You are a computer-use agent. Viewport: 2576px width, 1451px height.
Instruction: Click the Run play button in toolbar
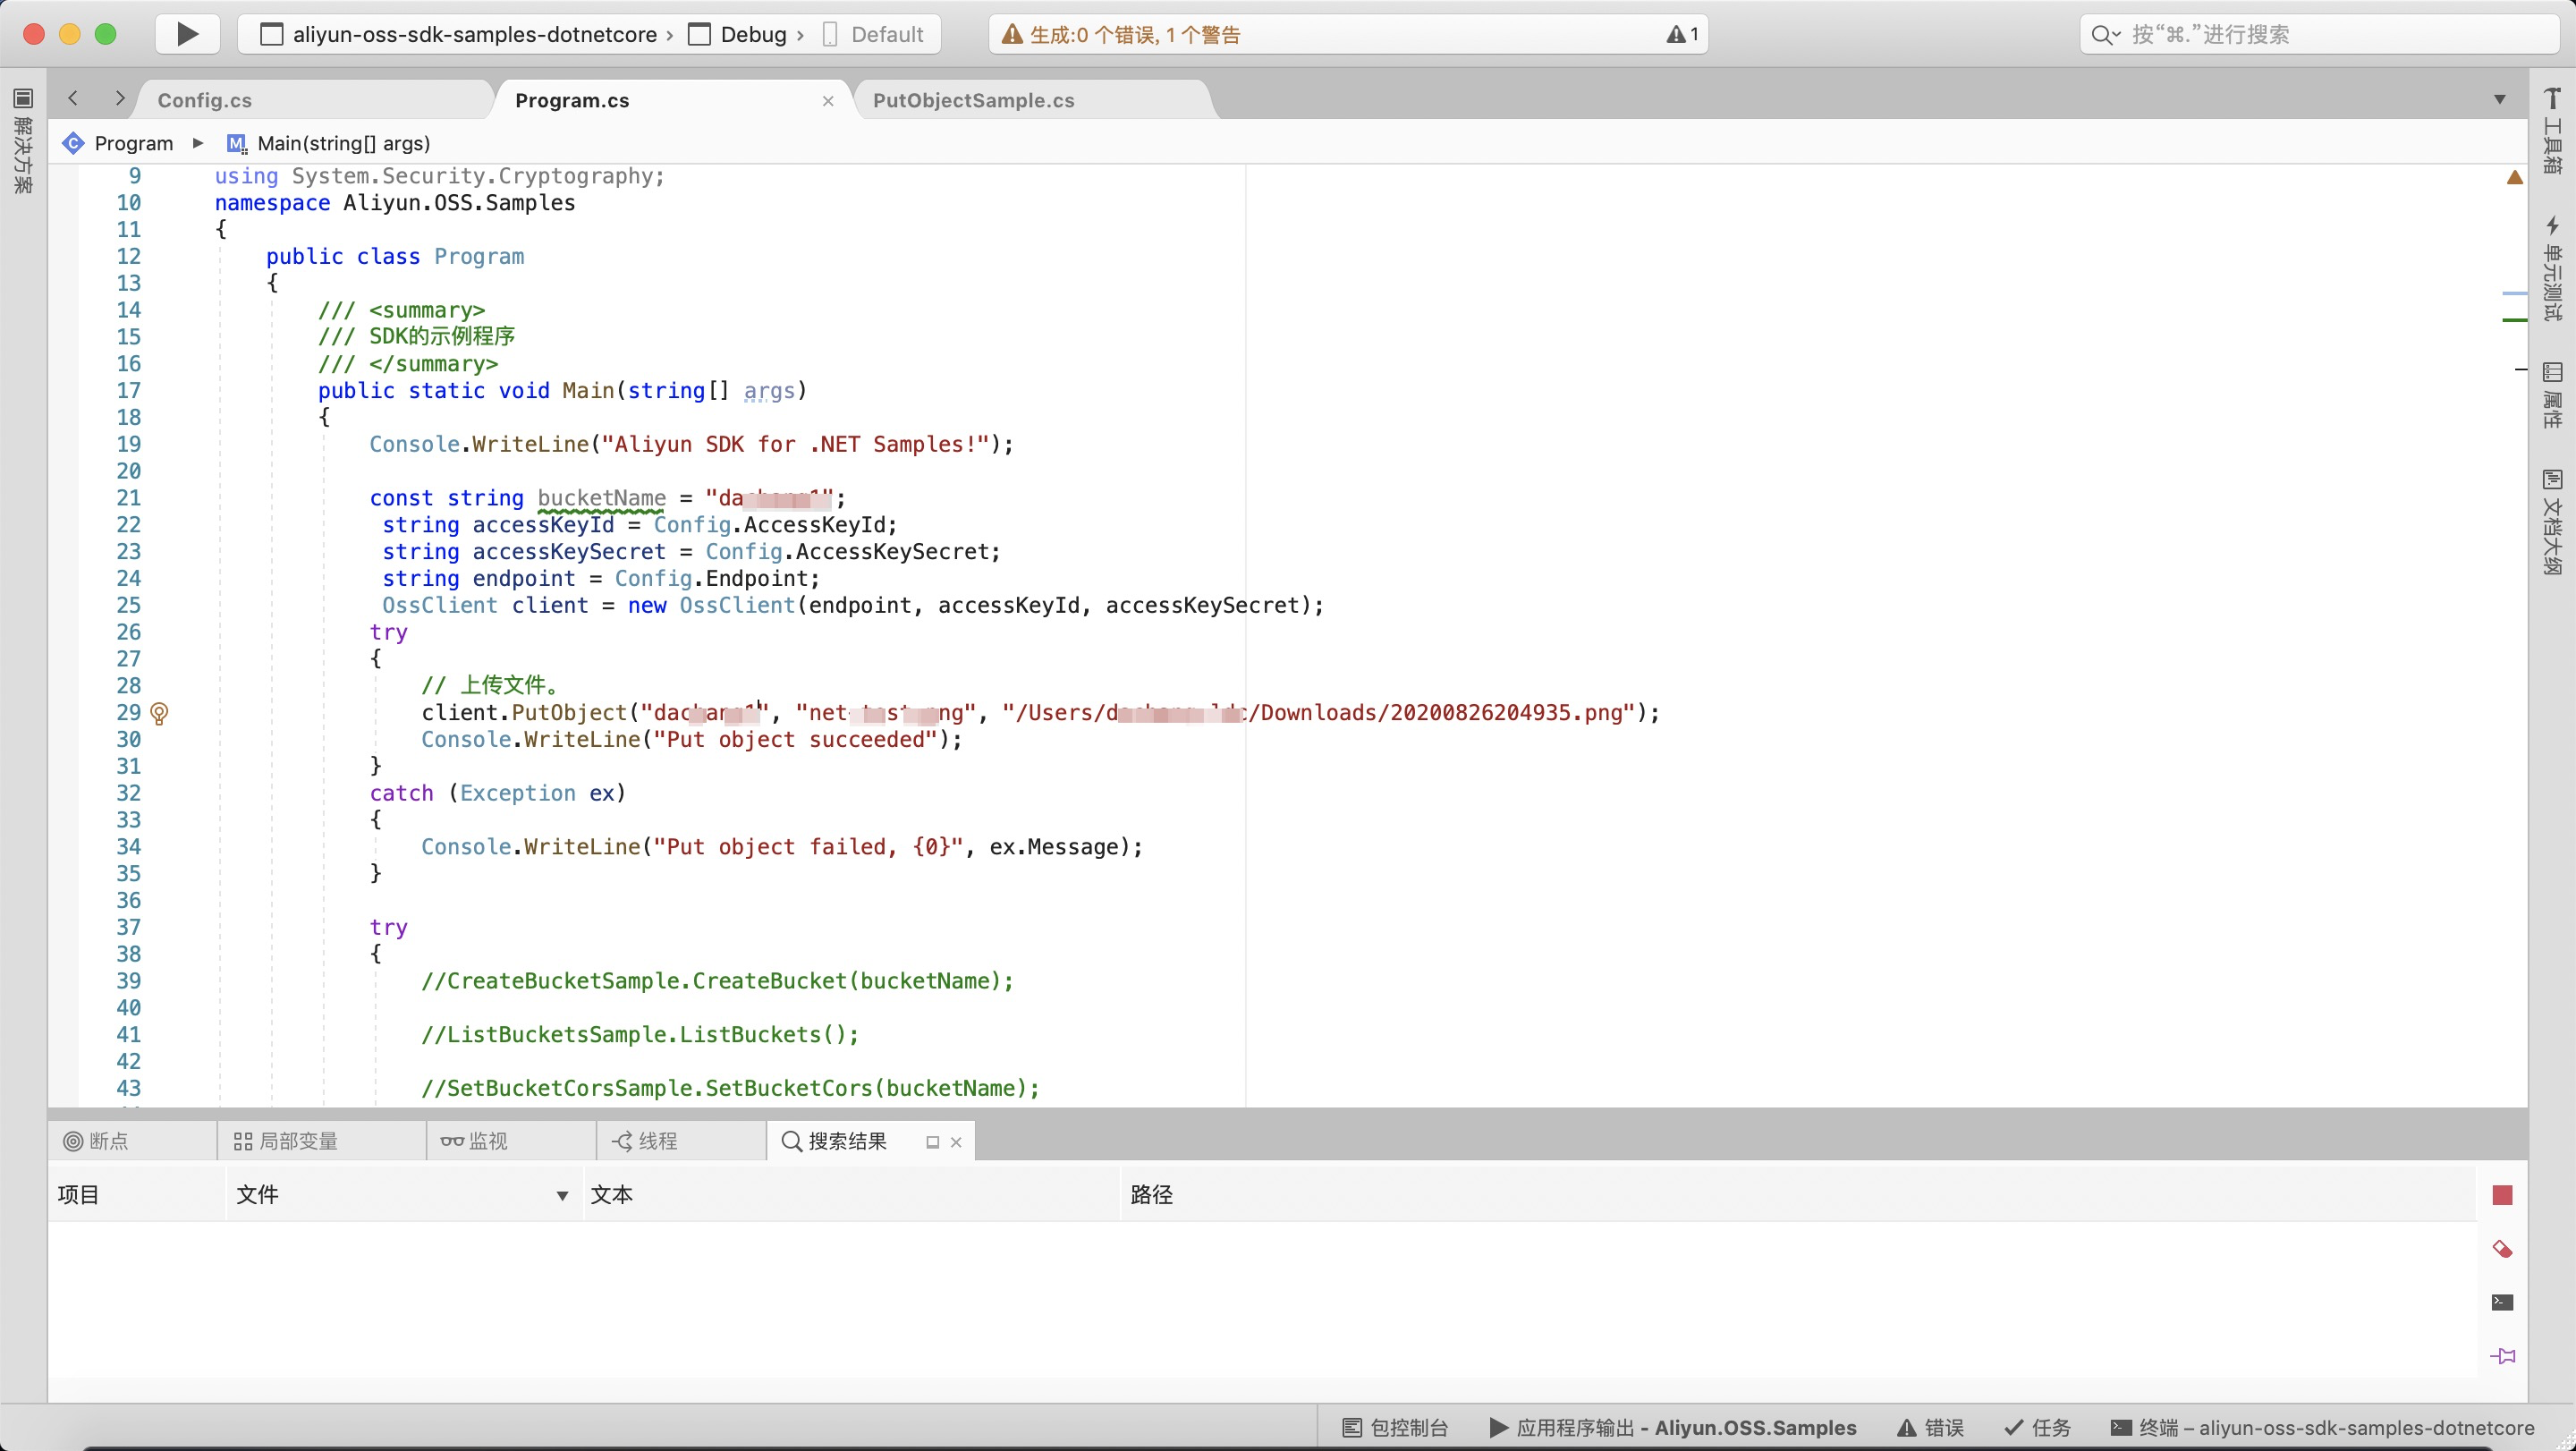pyautogui.click(x=187, y=34)
